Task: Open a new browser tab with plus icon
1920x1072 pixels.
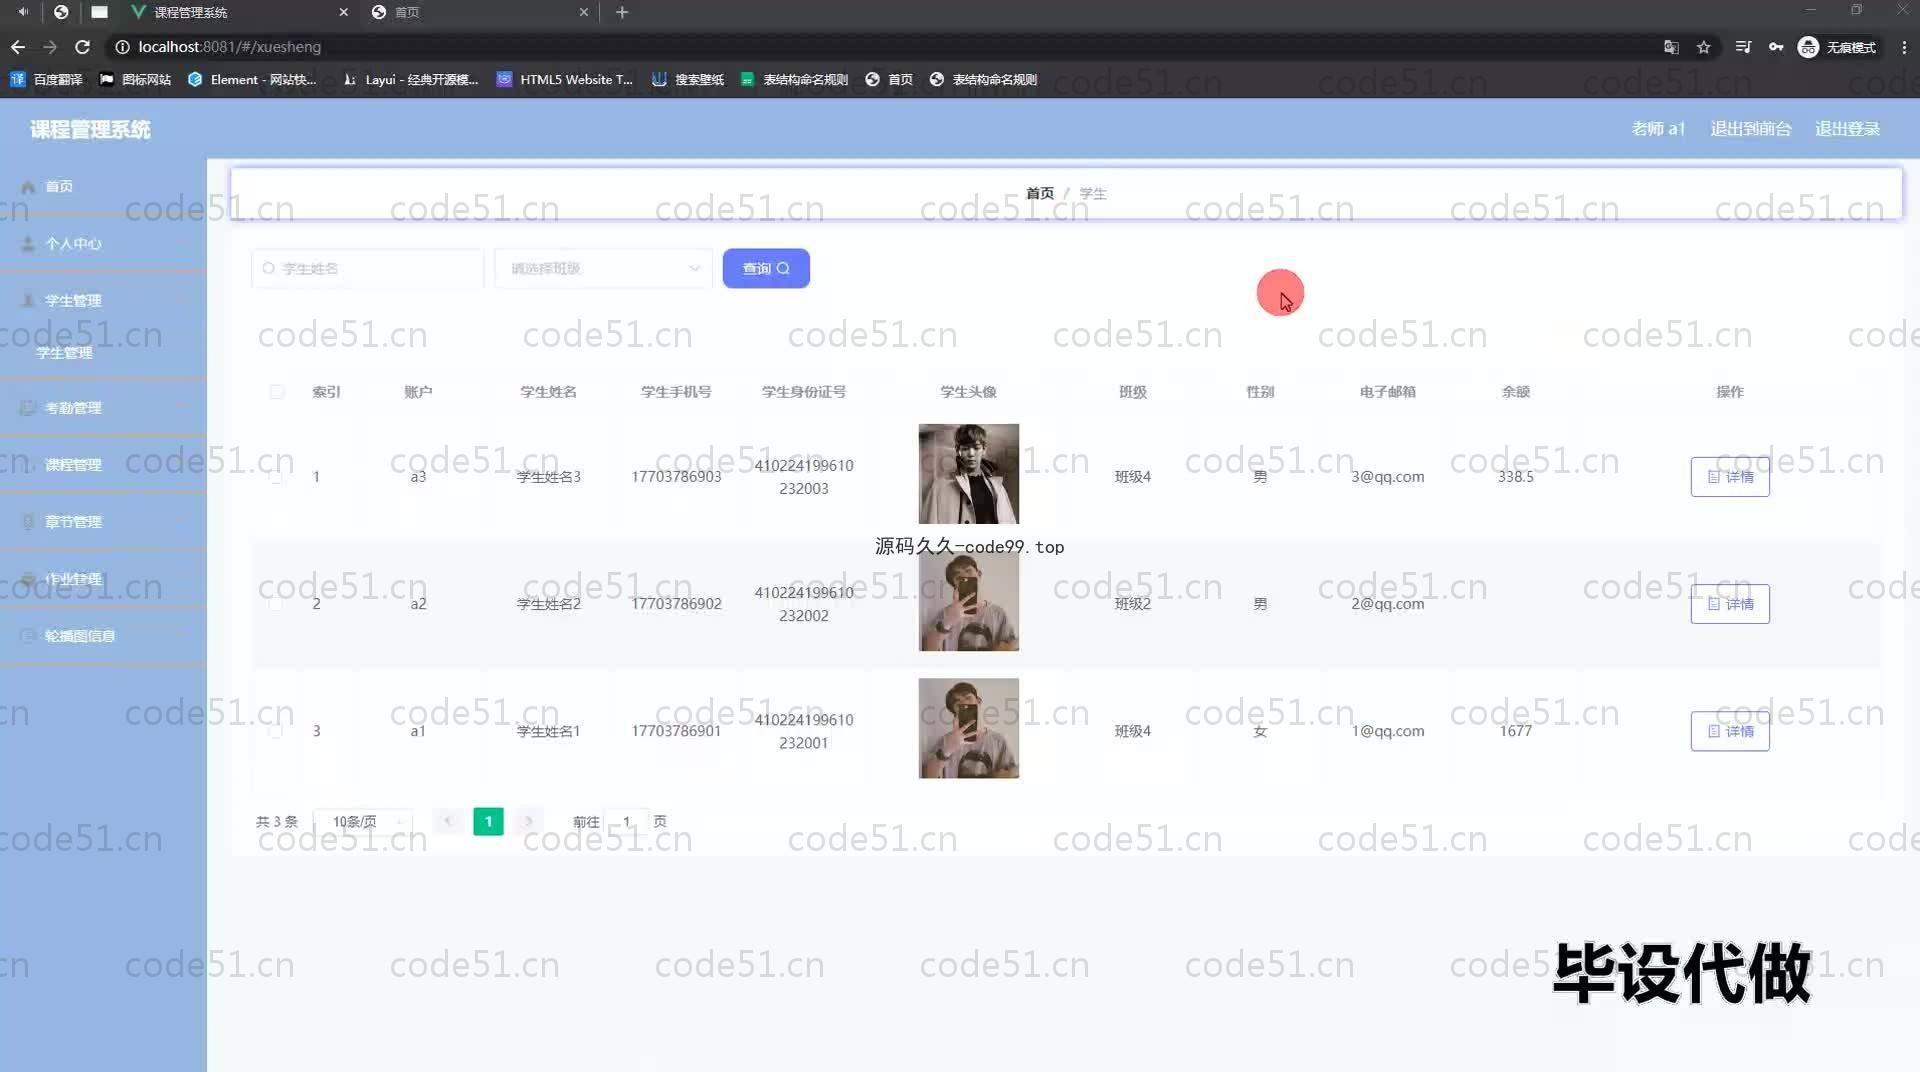Action: coord(622,12)
